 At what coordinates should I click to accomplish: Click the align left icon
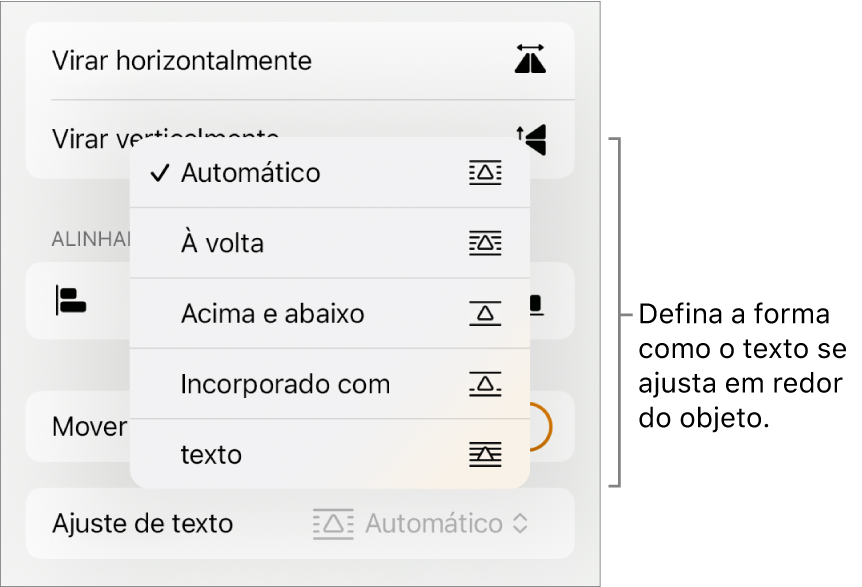[x=71, y=301]
